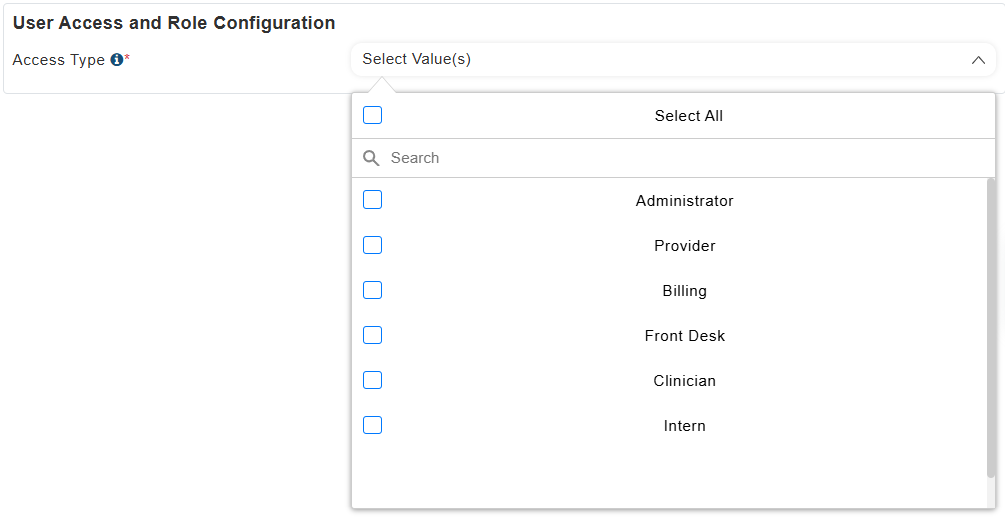Check the Billing checkbox

(x=373, y=290)
